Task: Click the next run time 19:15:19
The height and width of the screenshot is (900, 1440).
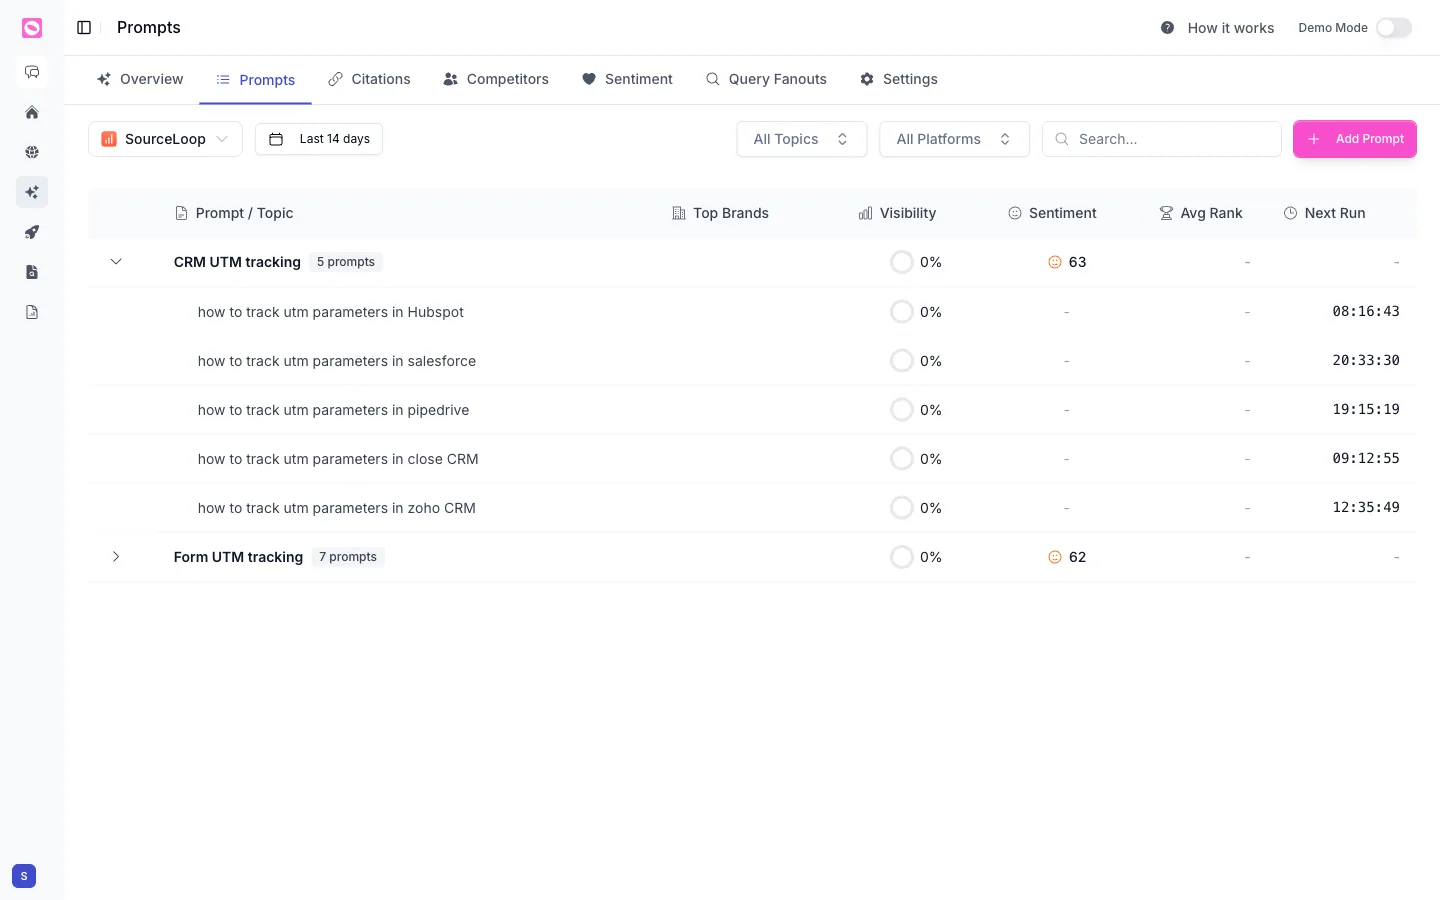Action: [1366, 409]
